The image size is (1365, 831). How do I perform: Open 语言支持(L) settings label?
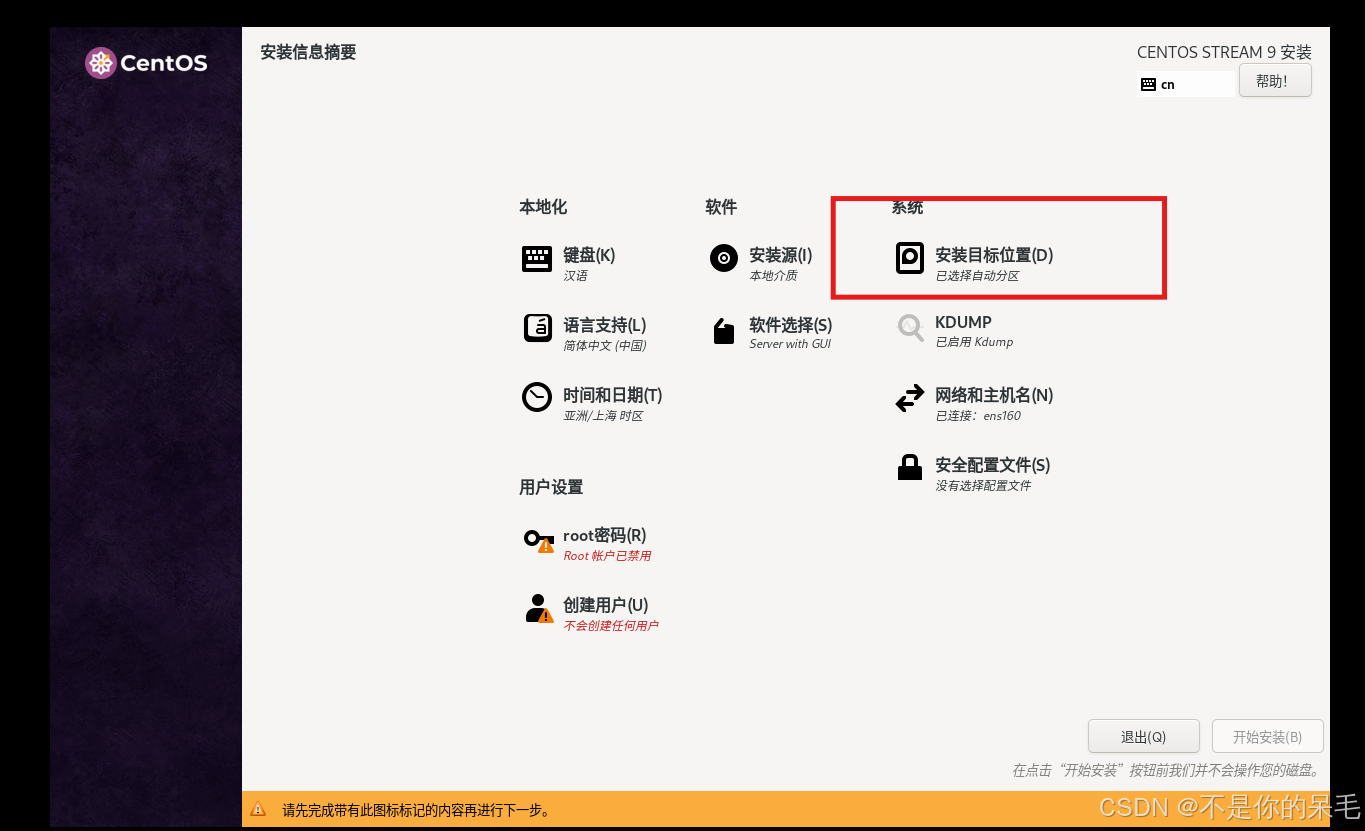tap(605, 325)
